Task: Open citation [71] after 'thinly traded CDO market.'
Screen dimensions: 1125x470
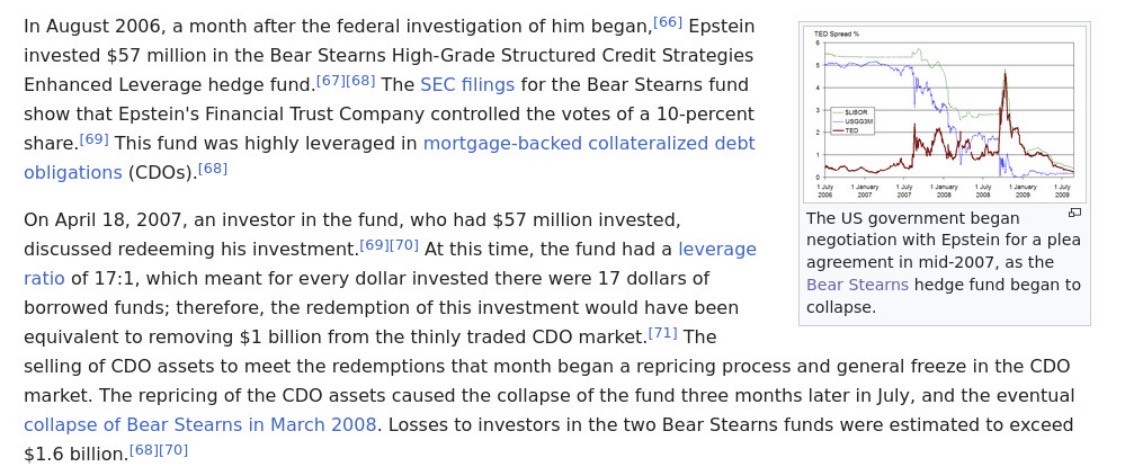Action: [x=663, y=332]
